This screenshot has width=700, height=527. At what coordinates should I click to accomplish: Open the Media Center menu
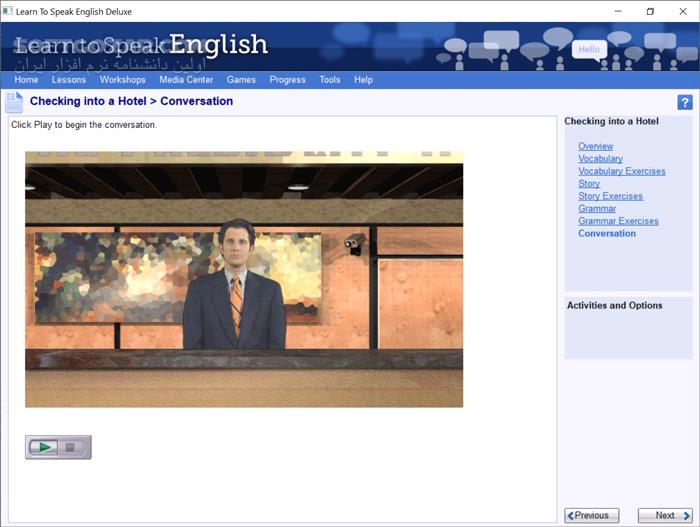186,80
